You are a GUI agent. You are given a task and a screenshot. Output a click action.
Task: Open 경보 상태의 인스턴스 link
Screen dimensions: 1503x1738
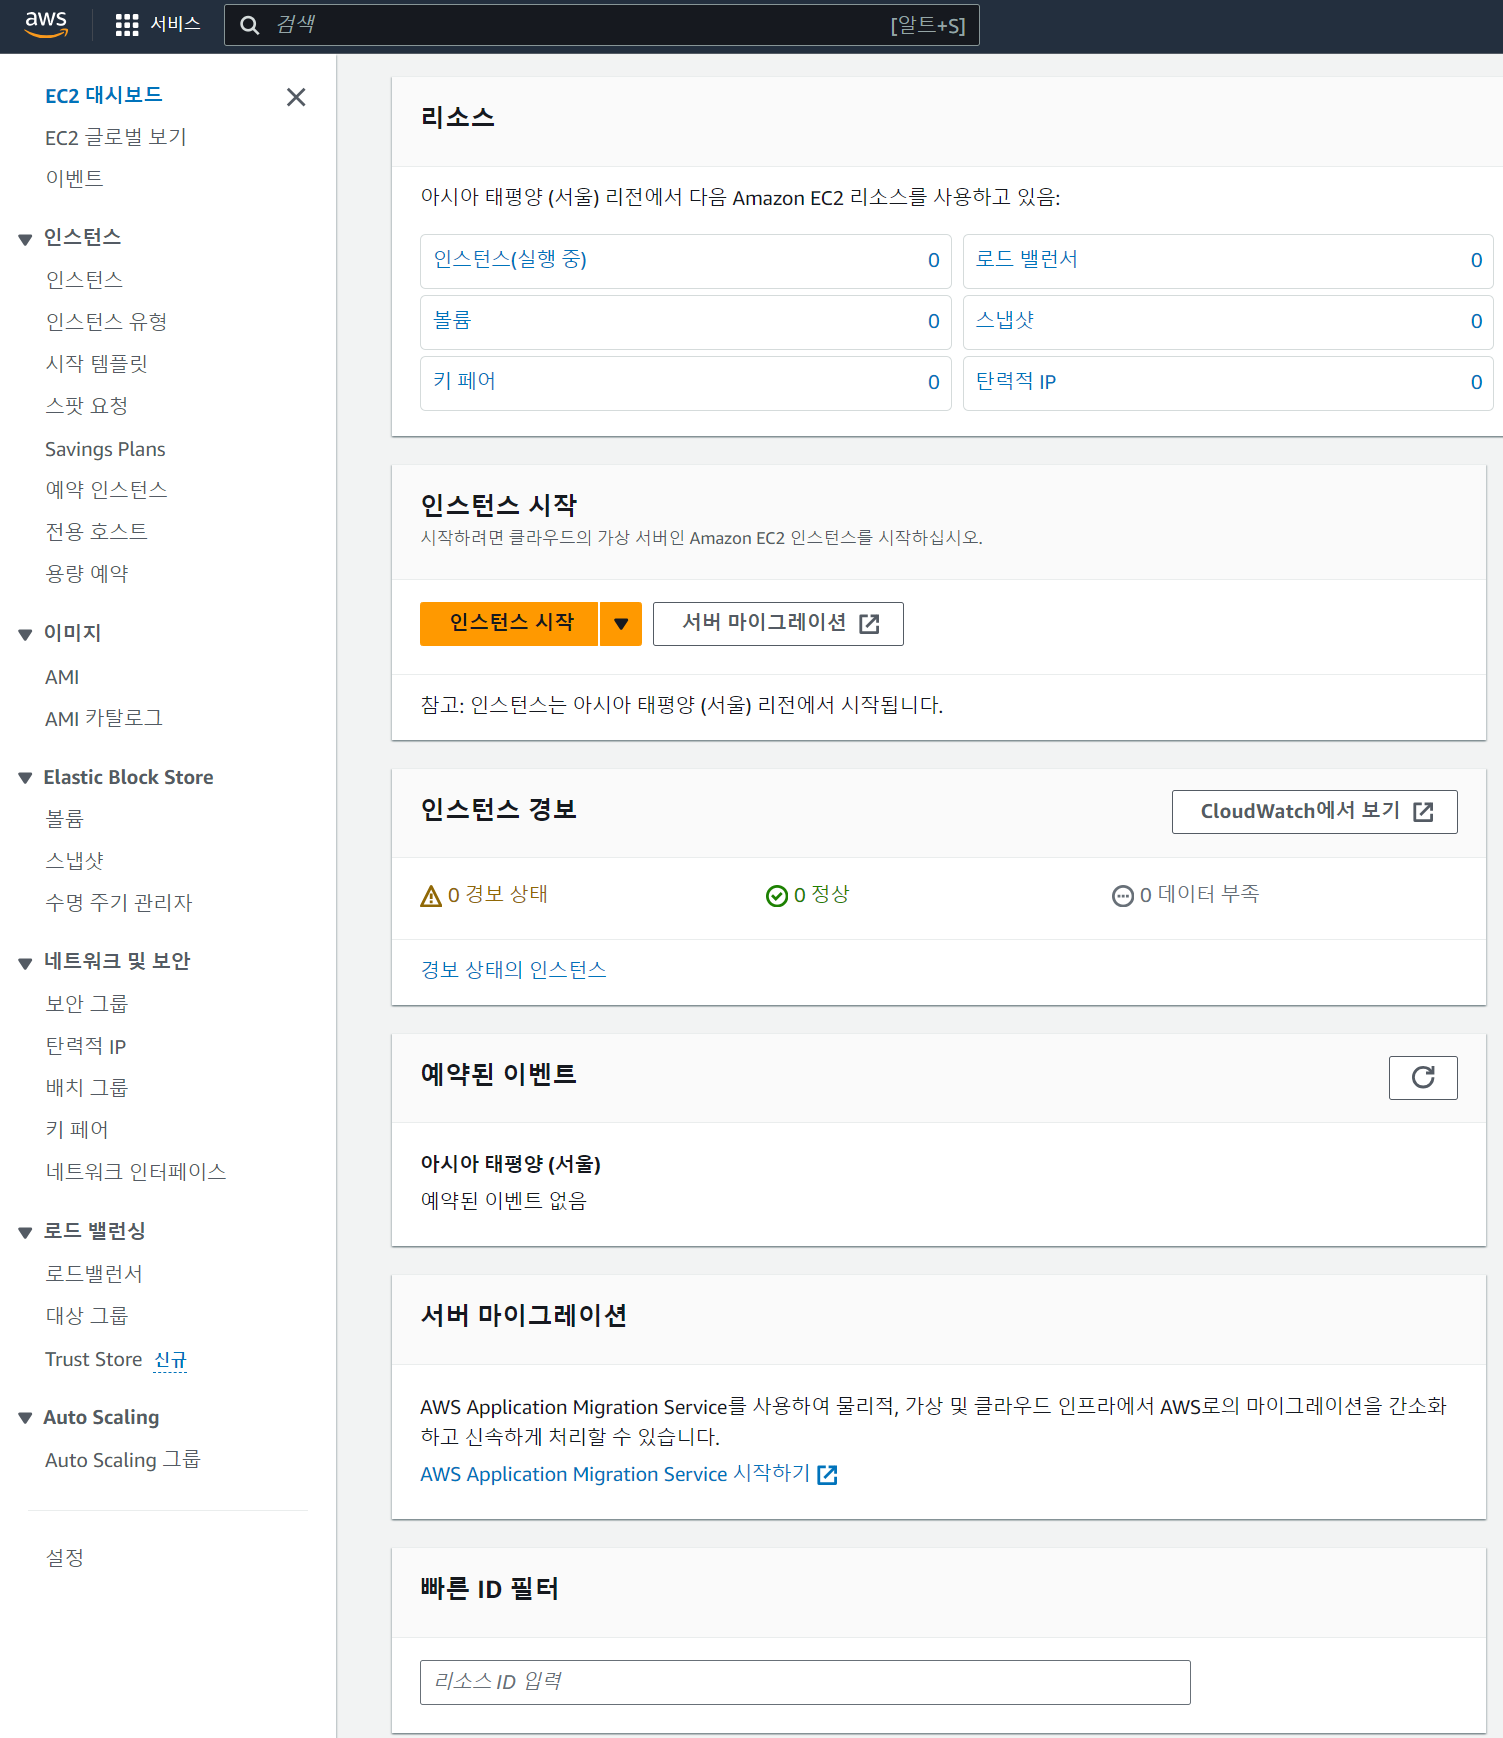[x=513, y=970]
